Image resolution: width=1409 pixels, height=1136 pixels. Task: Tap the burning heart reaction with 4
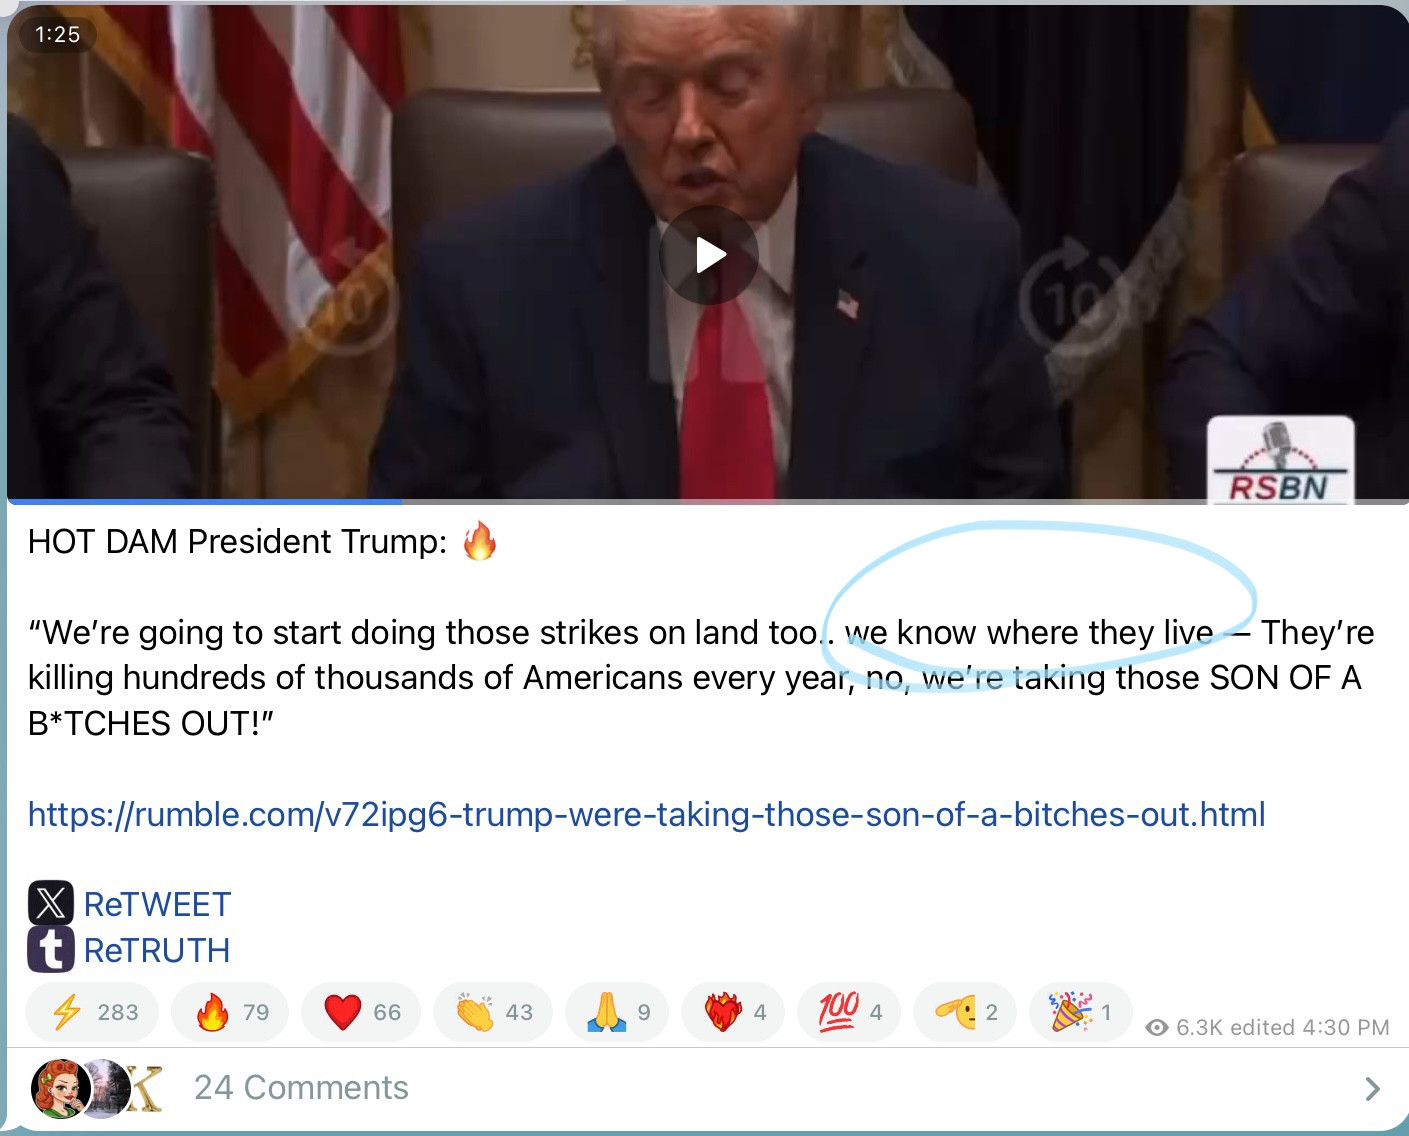(x=733, y=1012)
